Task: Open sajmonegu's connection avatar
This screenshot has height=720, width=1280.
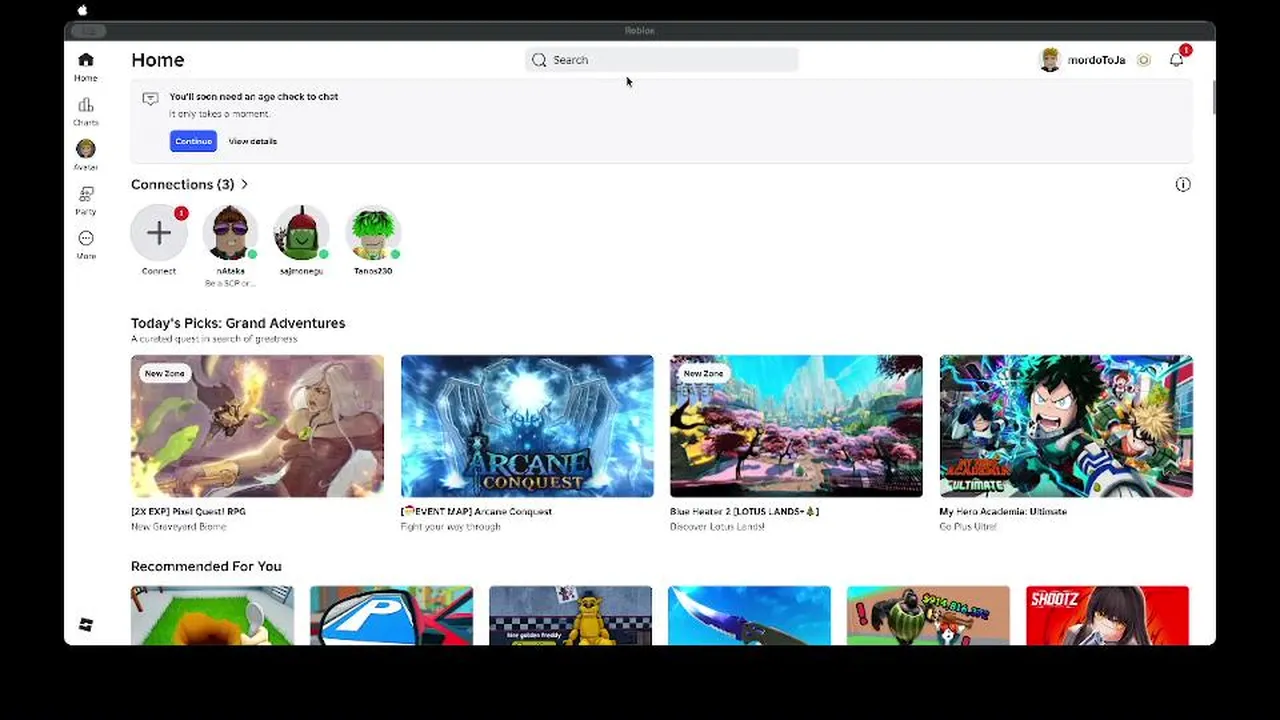Action: point(301,233)
